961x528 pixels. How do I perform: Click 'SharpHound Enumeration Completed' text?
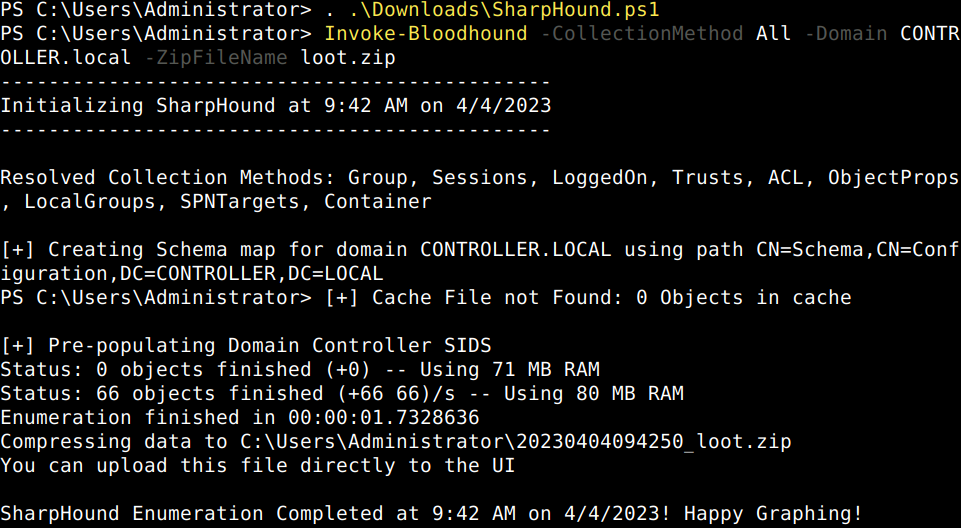point(192,513)
